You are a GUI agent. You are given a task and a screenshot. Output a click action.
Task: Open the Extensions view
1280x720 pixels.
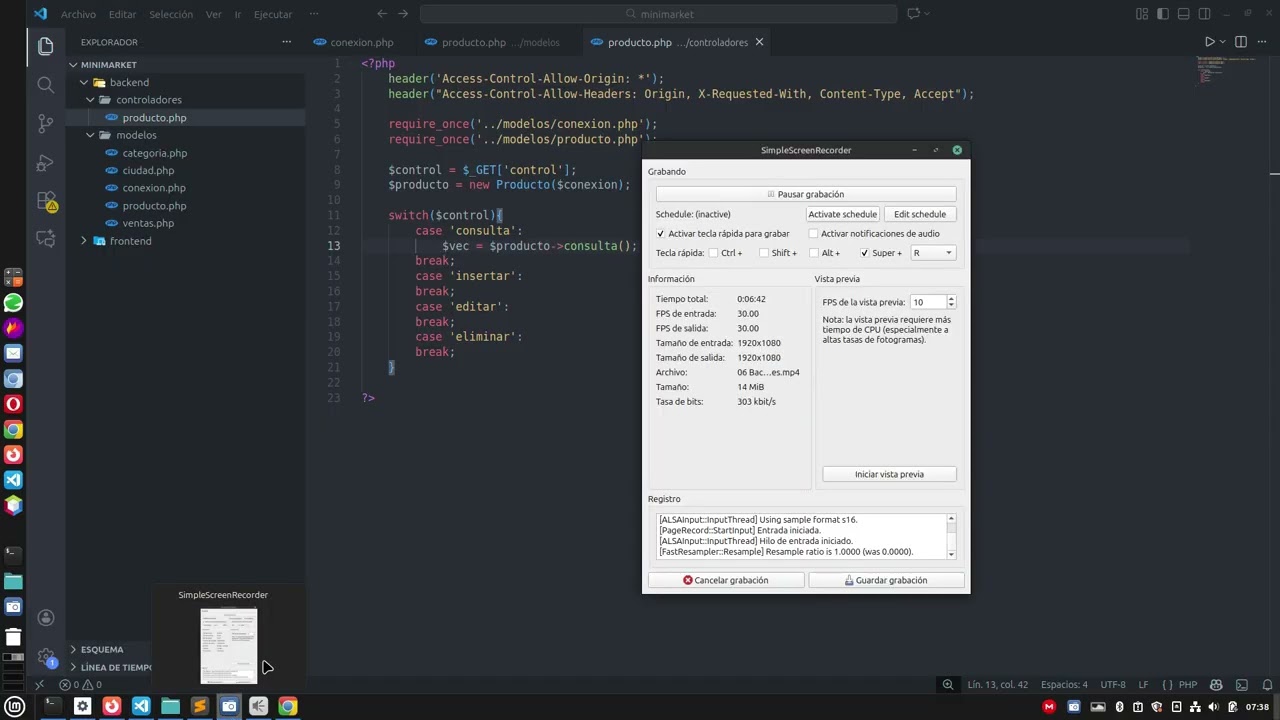pos(45,201)
